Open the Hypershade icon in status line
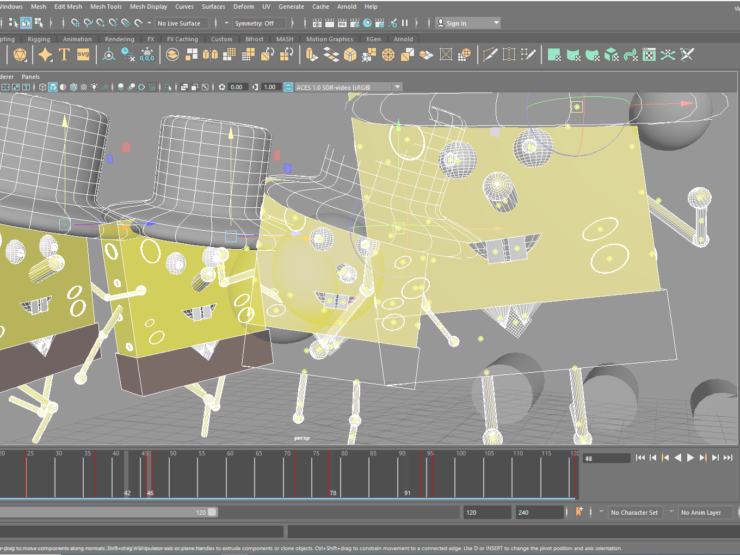740x555 pixels. (x=367, y=23)
